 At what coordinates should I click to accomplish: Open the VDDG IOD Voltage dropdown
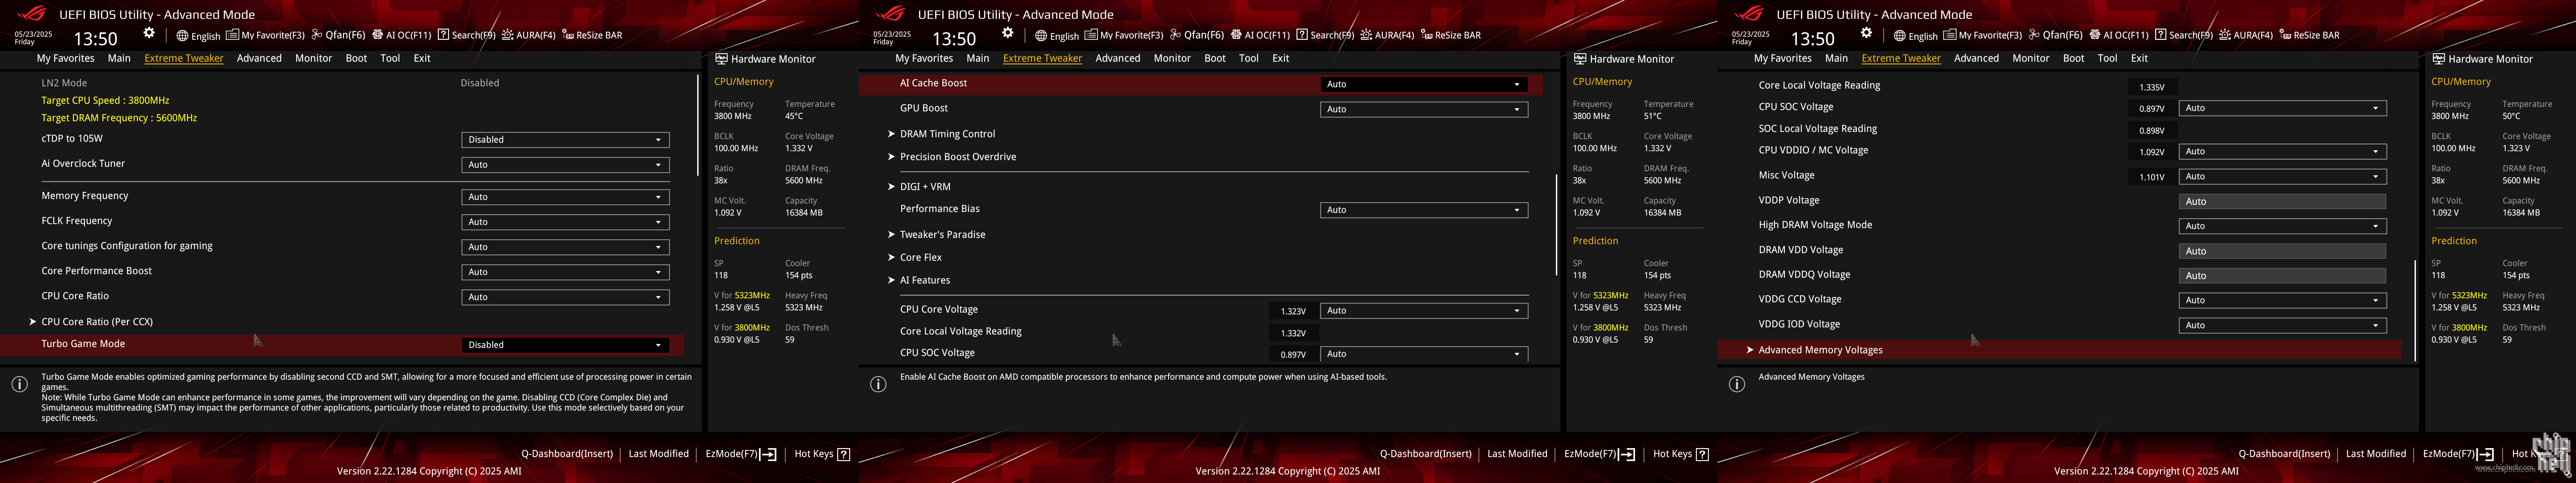pos(2283,325)
